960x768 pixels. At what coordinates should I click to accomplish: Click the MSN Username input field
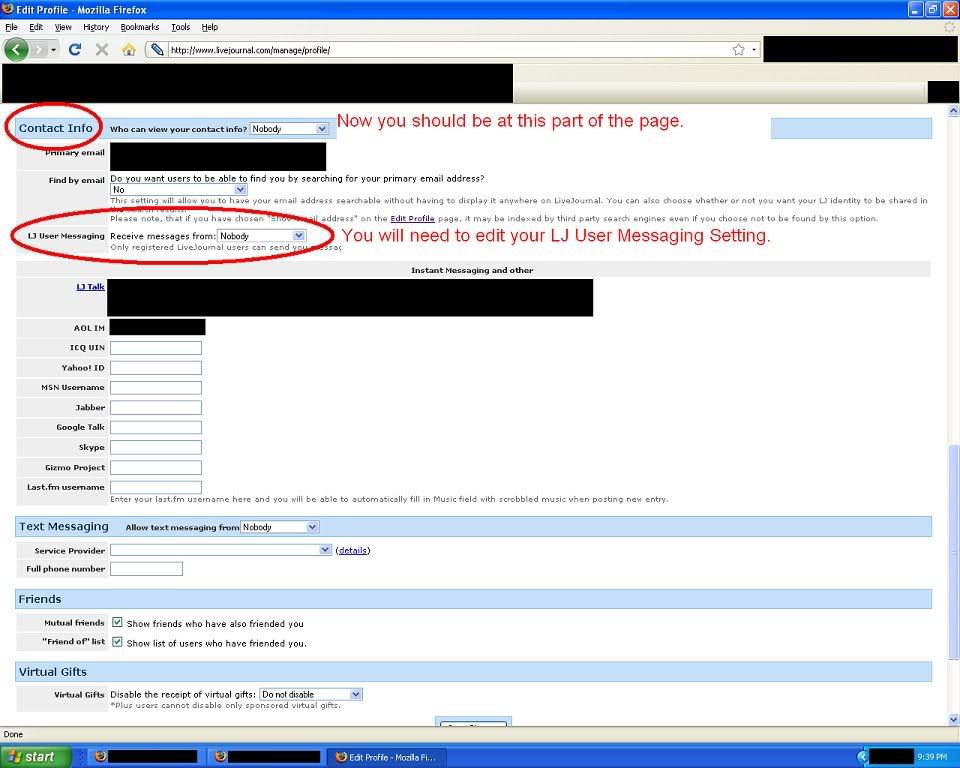point(156,388)
